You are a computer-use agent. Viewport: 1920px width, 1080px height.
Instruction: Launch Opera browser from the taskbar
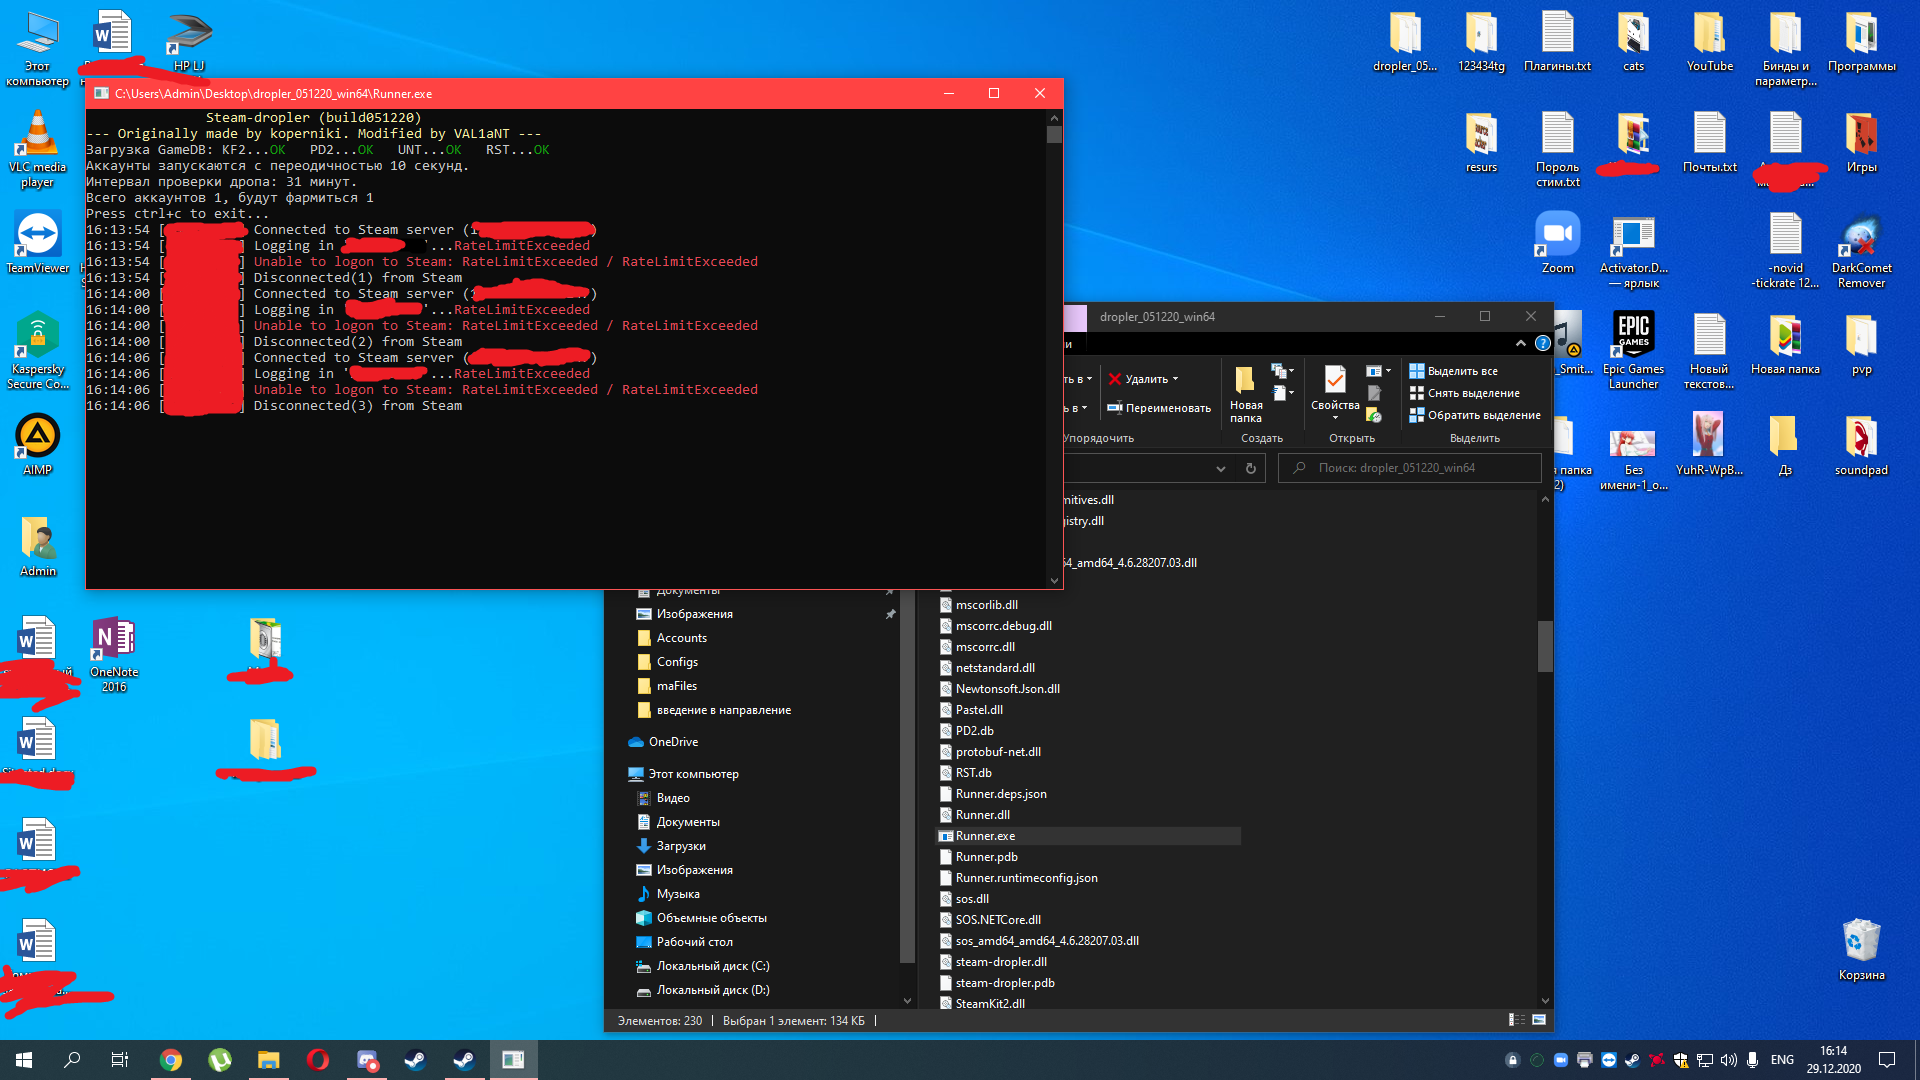(318, 1060)
